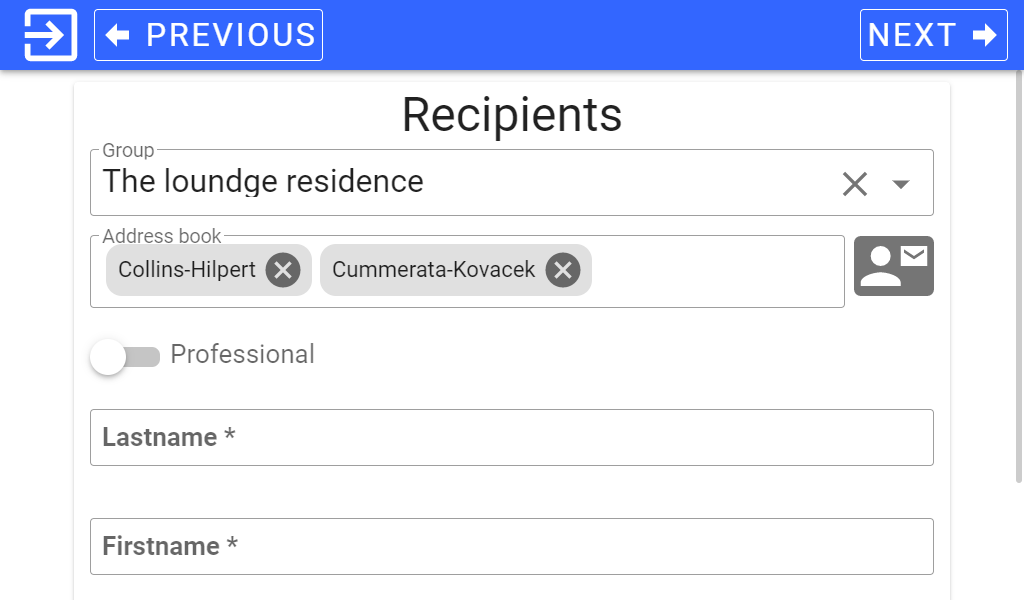Proceed with the NEXT button
This screenshot has height=600, width=1024.
(x=933, y=35)
